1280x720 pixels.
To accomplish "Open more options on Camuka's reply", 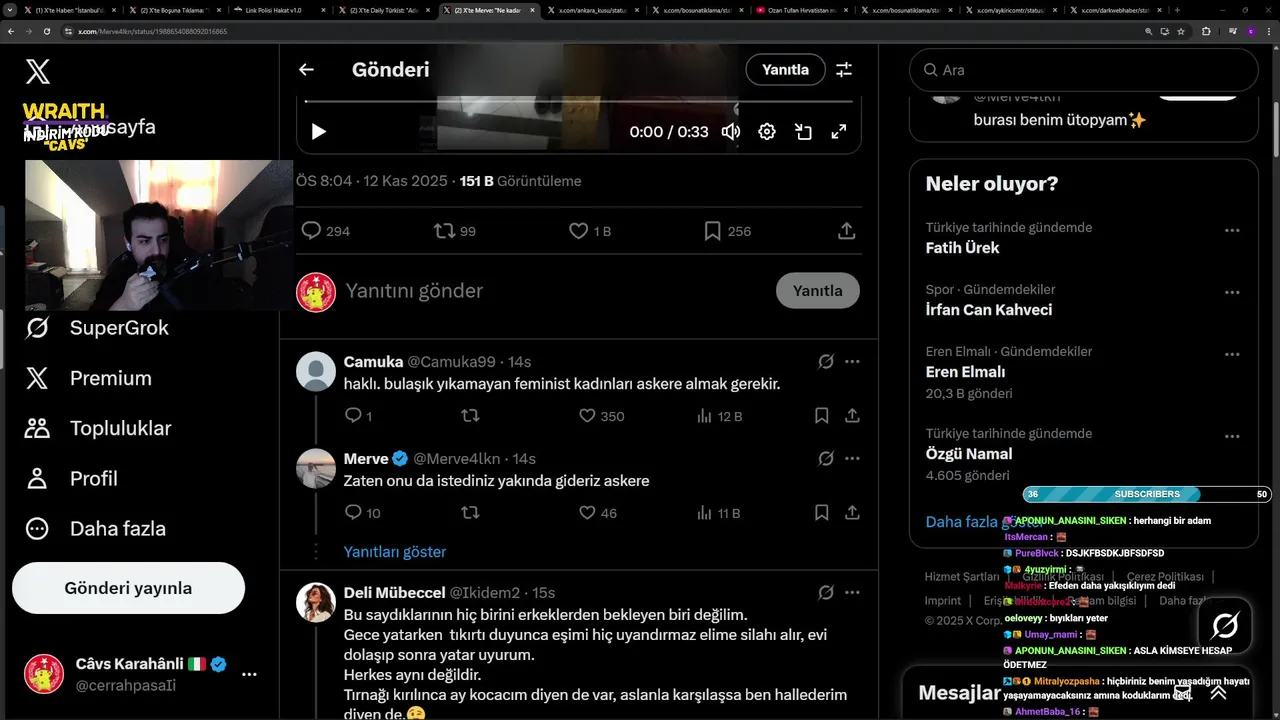I will coord(852,362).
